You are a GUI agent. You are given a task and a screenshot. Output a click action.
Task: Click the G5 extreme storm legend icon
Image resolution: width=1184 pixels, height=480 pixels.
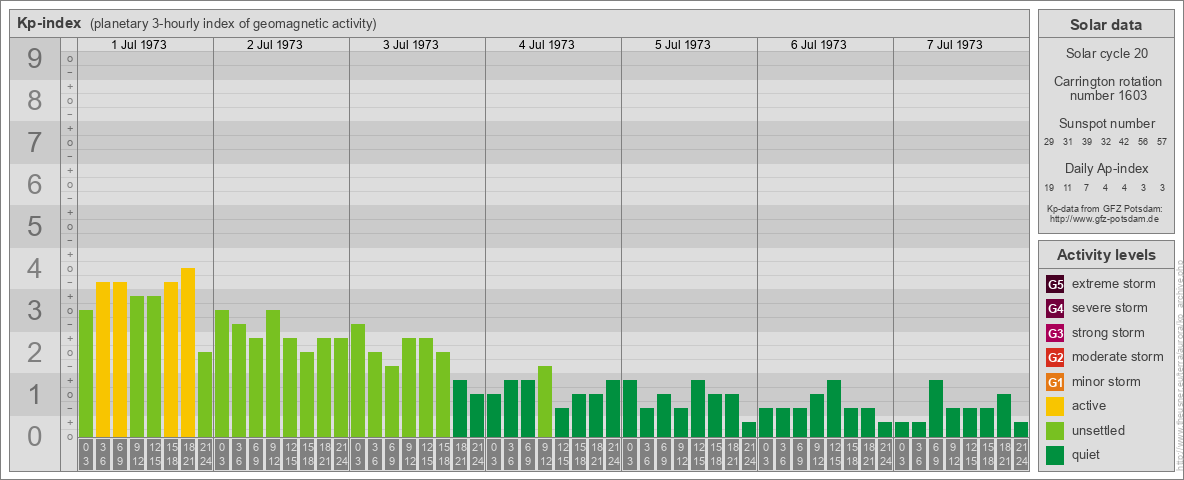[1055, 284]
